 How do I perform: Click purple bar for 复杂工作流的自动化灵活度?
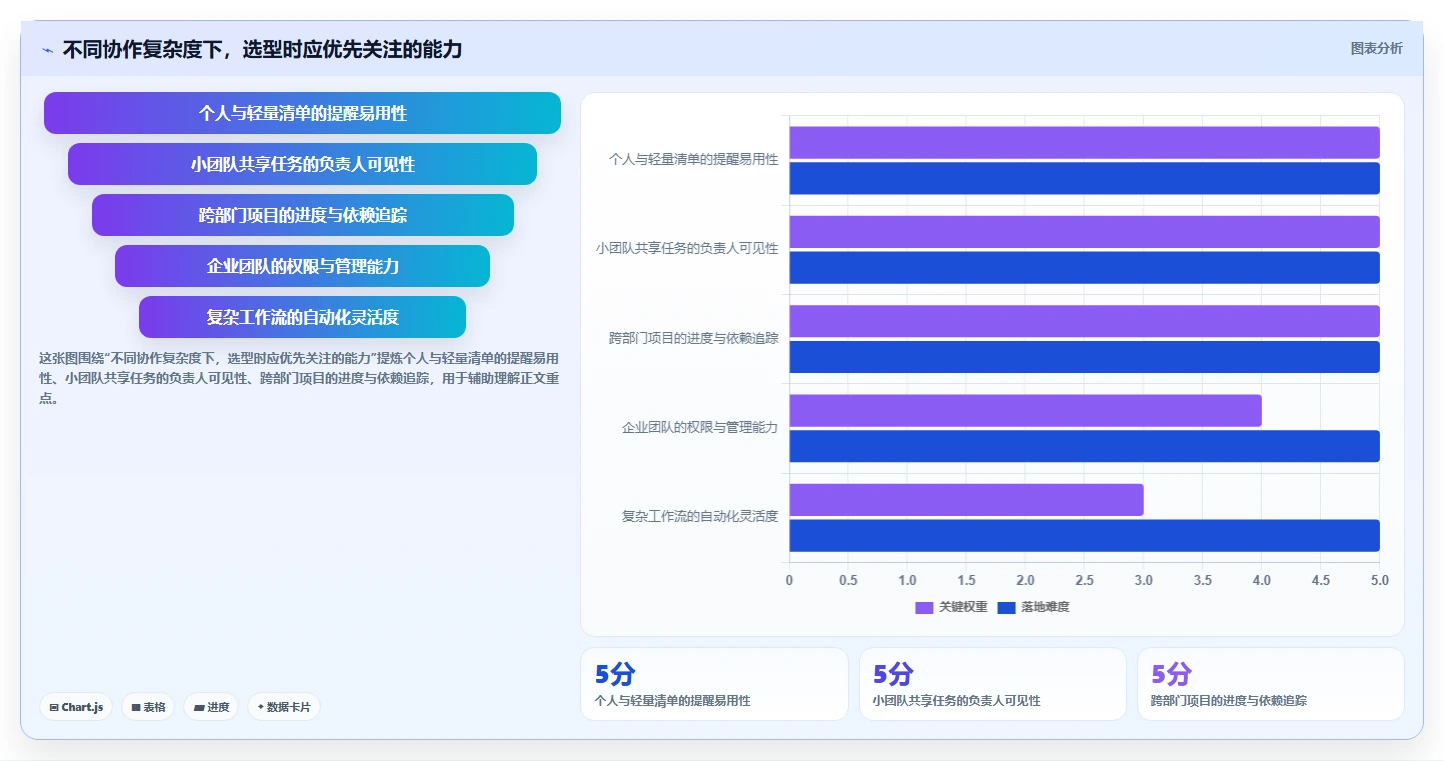966,500
